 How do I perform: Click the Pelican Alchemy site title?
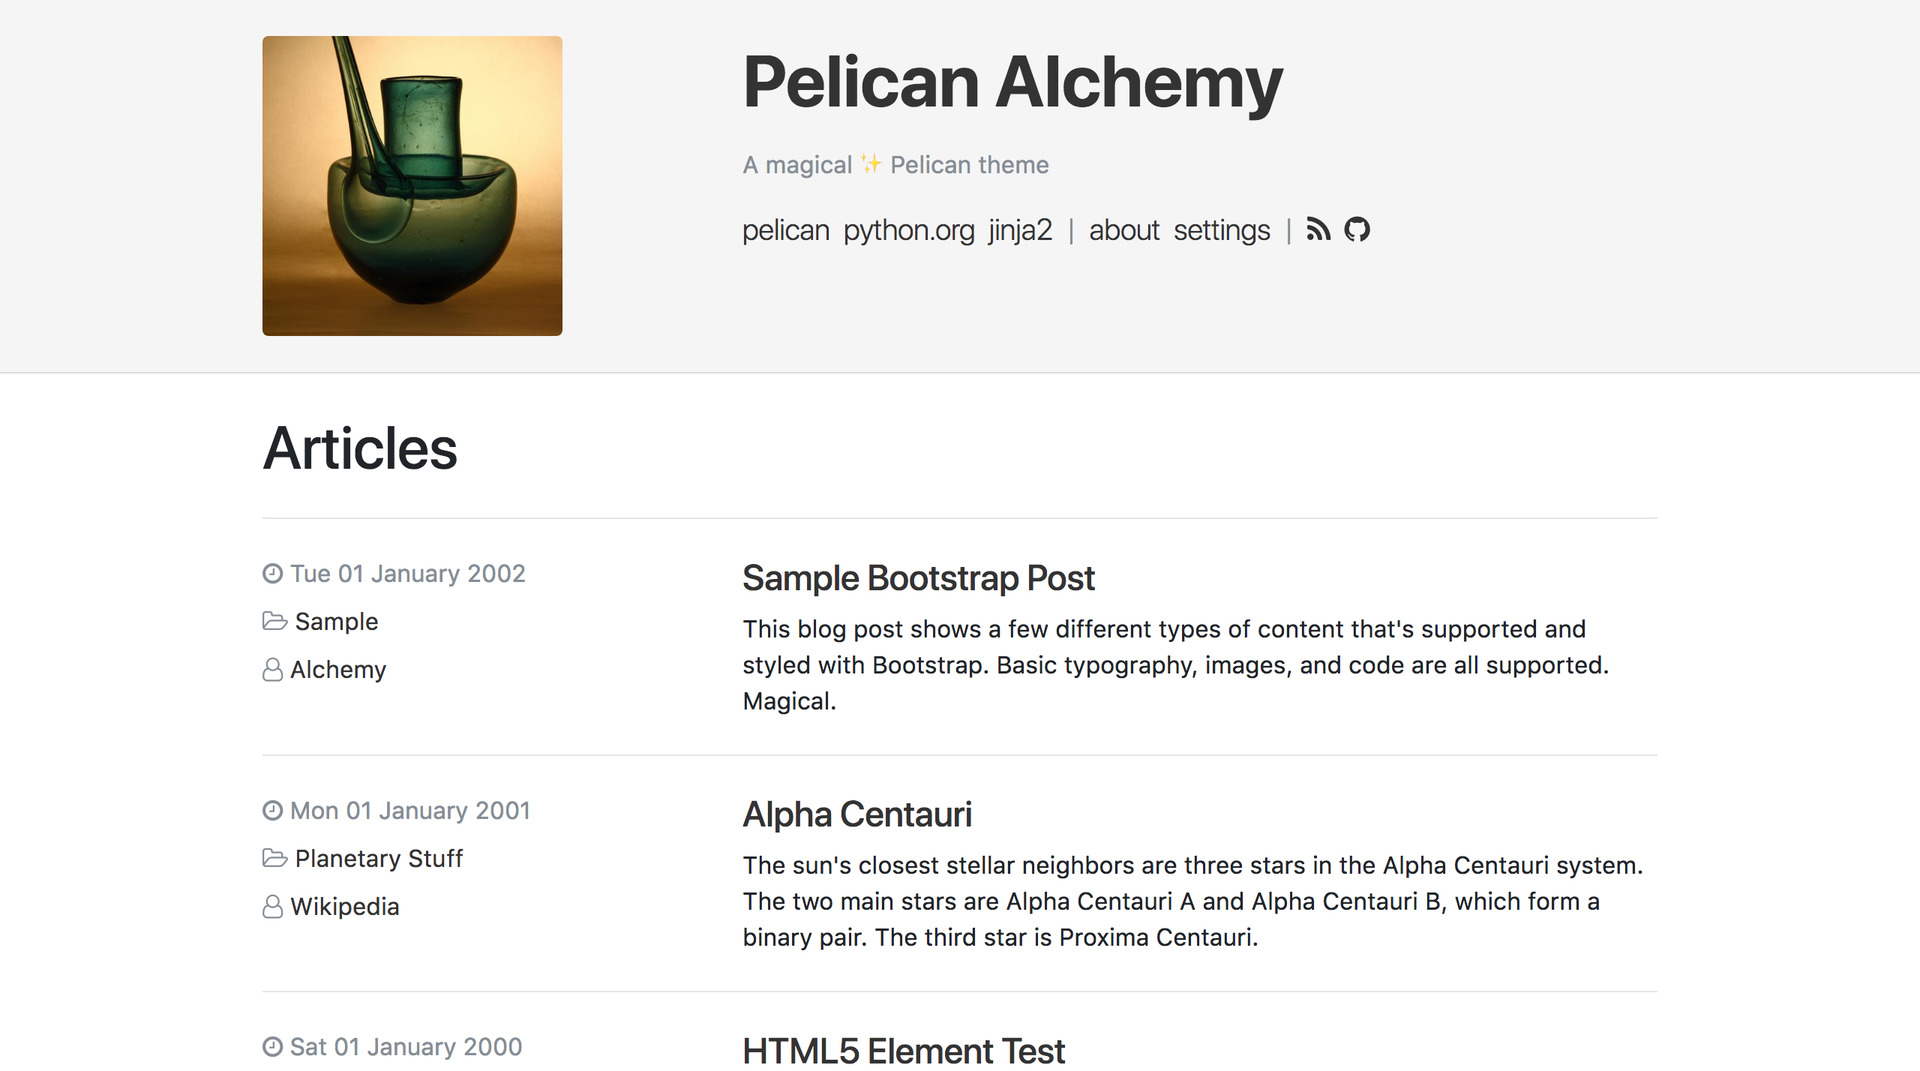(1012, 82)
